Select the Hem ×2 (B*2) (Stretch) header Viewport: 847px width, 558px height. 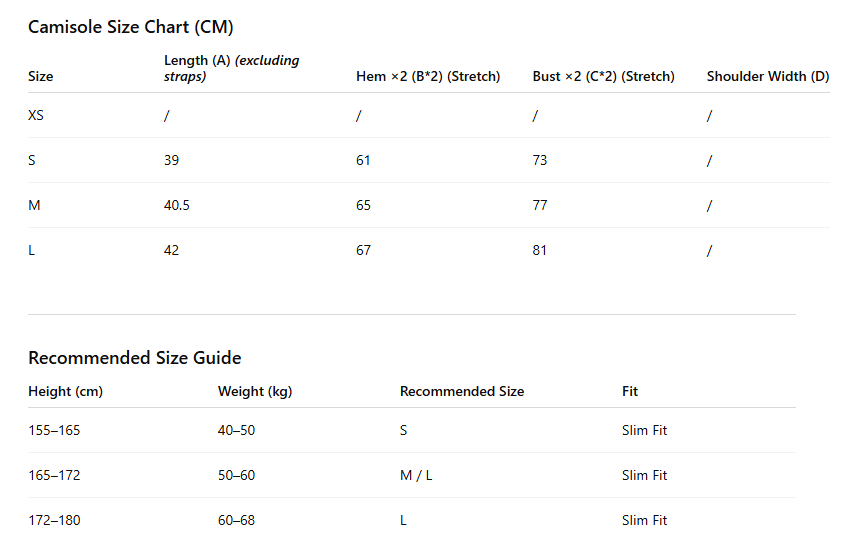click(428, 76)
